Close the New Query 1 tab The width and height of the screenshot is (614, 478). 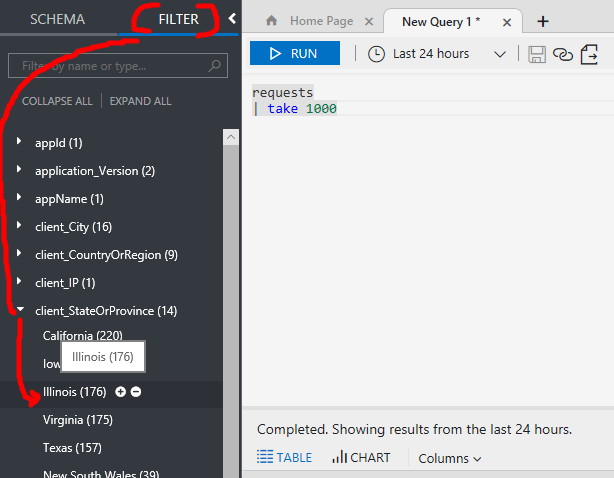pos(507,22)
